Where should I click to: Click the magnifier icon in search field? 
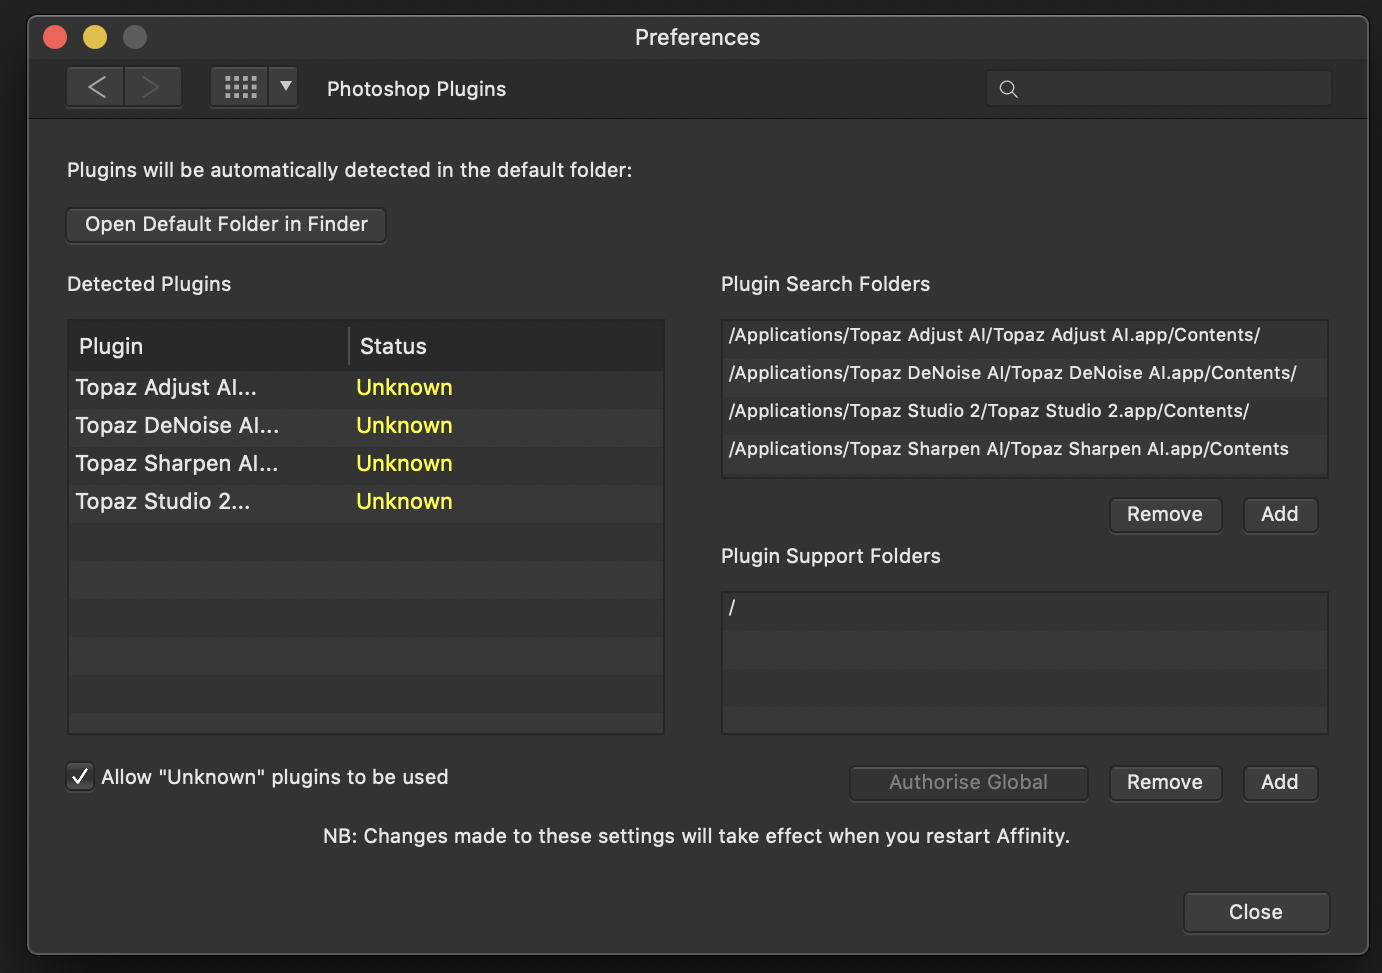[x=1009, y=89]
